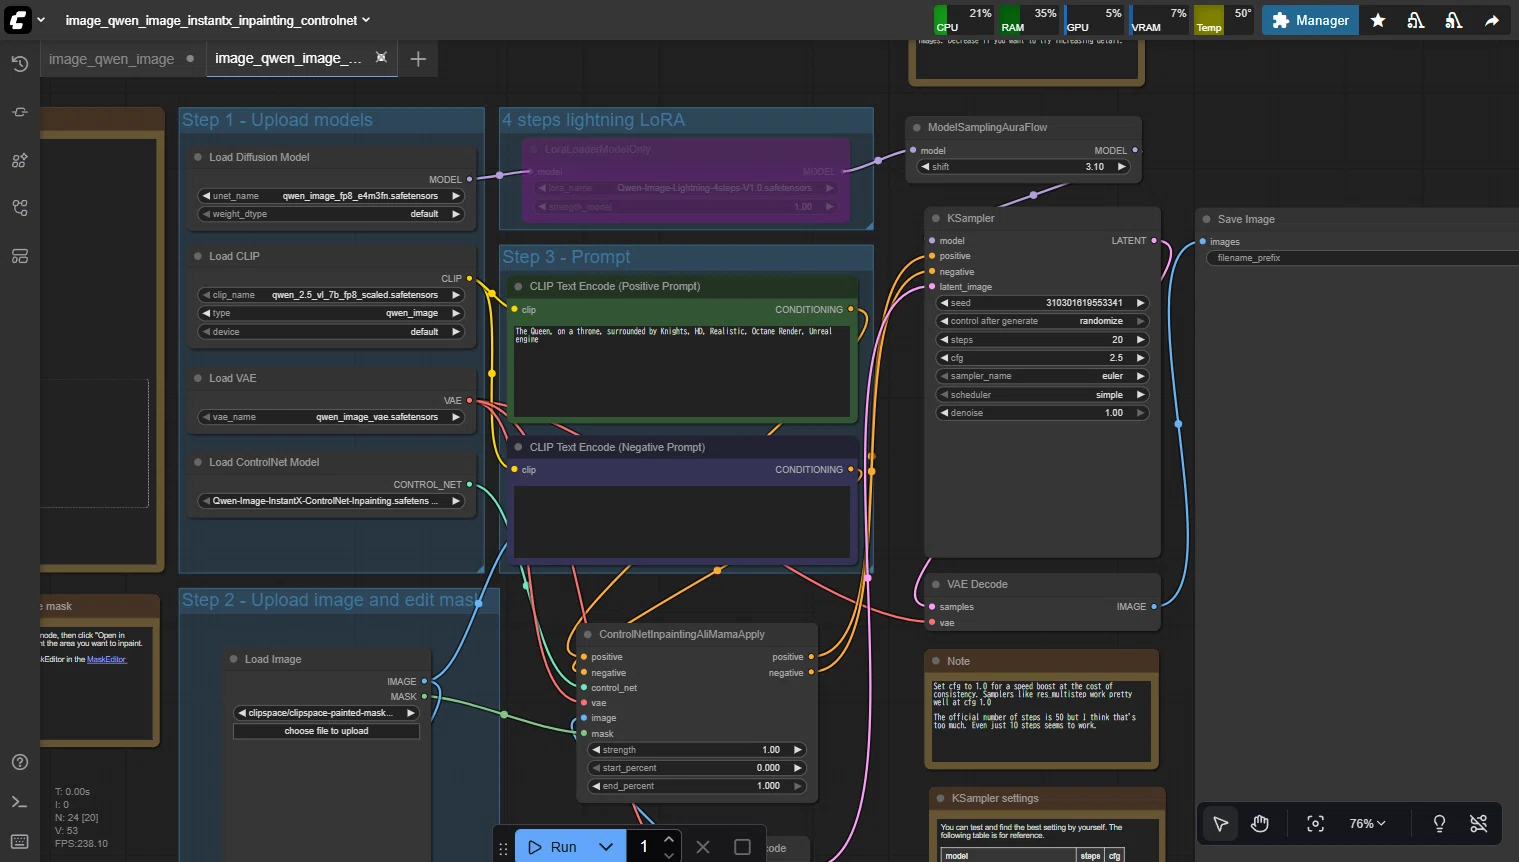Open the ComfyUI logo main menu
Screen dimensions: 1519x862
click(x=18, y=20)
